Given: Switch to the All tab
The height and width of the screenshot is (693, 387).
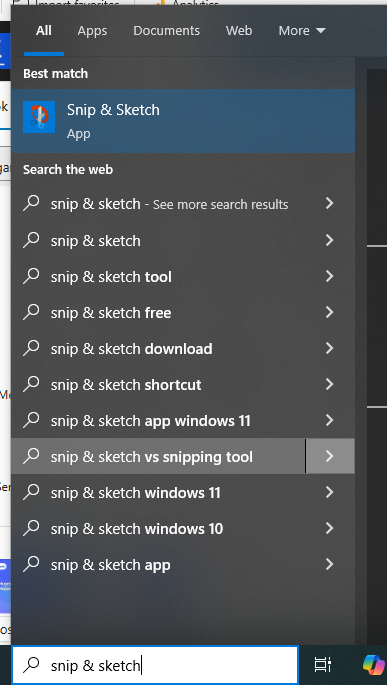Looking at the screenshot, I should 44,31.
